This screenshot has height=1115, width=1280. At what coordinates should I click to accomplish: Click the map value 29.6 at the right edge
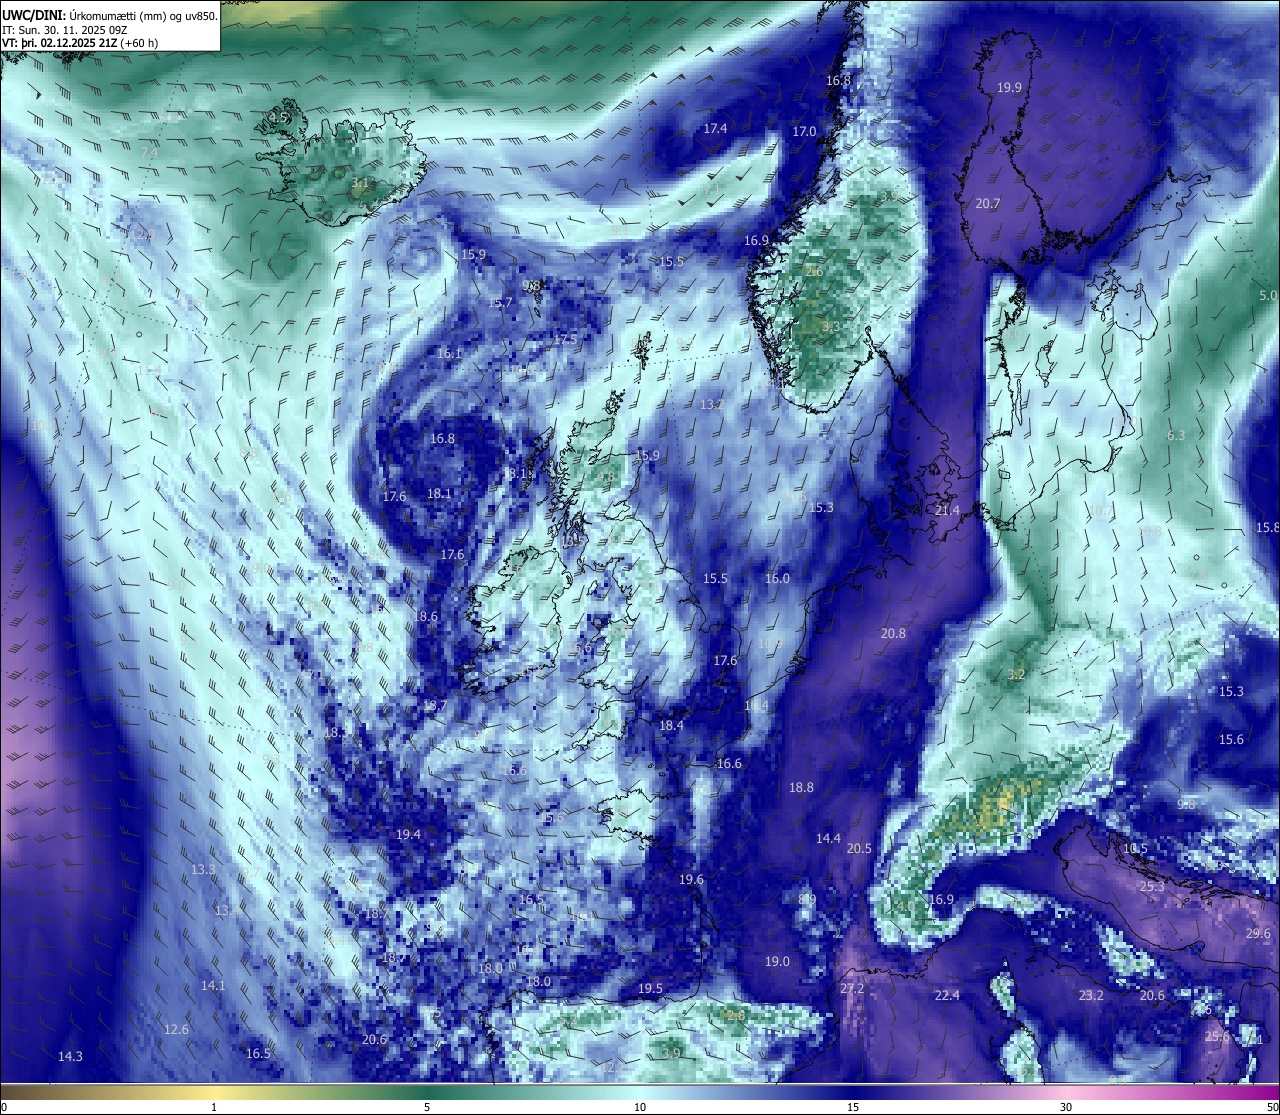[x=1258, y=934]
